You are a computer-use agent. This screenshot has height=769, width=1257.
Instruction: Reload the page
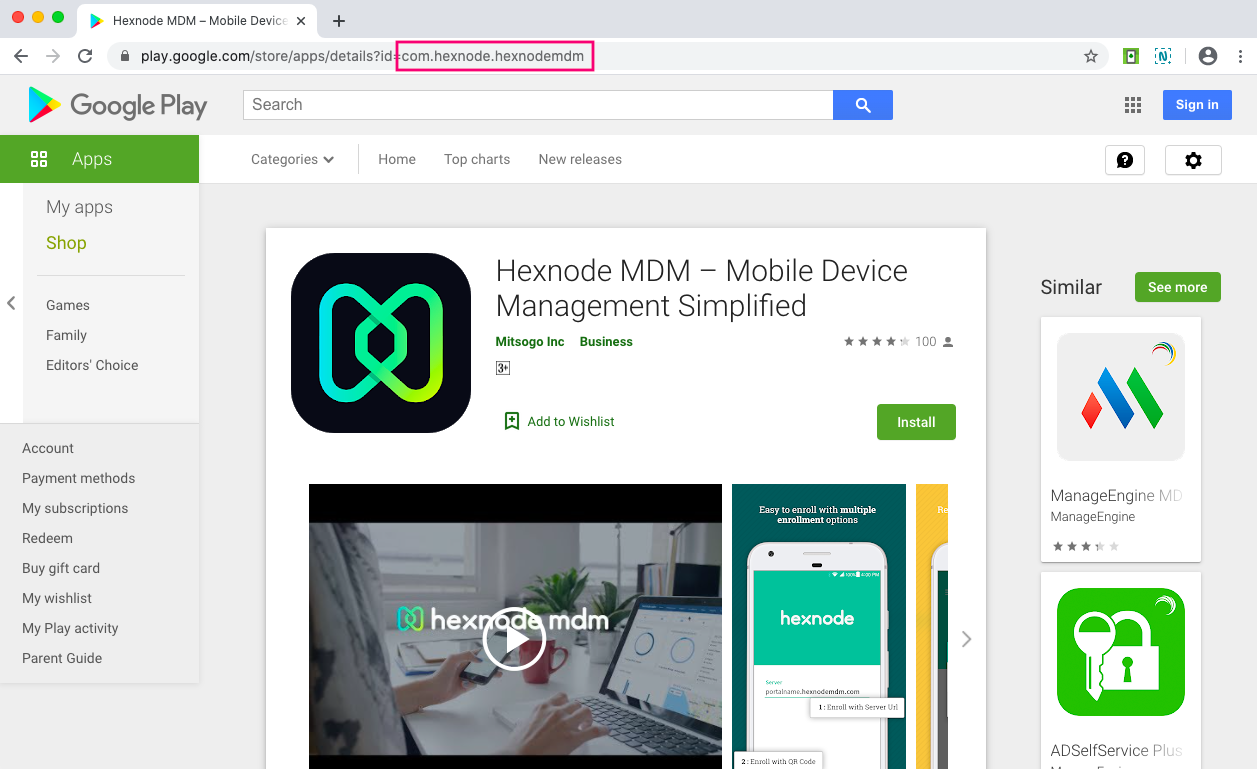tap(85, 56)
